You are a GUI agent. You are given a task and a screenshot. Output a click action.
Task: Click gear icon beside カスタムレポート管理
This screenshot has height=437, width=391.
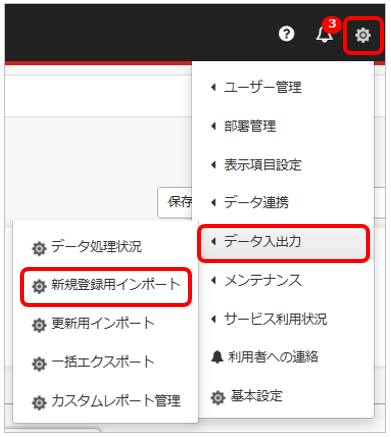(x=39, y=402)
